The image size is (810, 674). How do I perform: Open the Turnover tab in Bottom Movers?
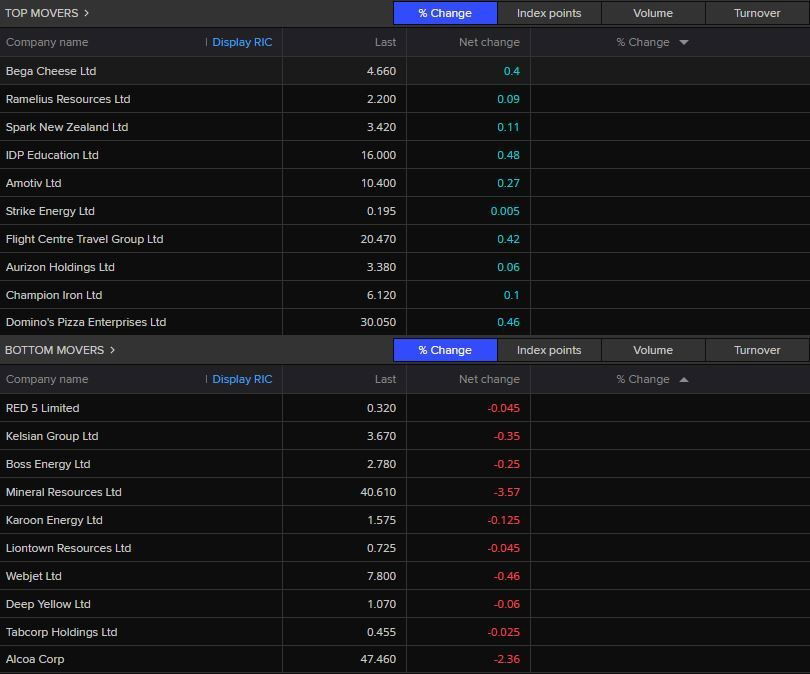(x=757, y=350)
